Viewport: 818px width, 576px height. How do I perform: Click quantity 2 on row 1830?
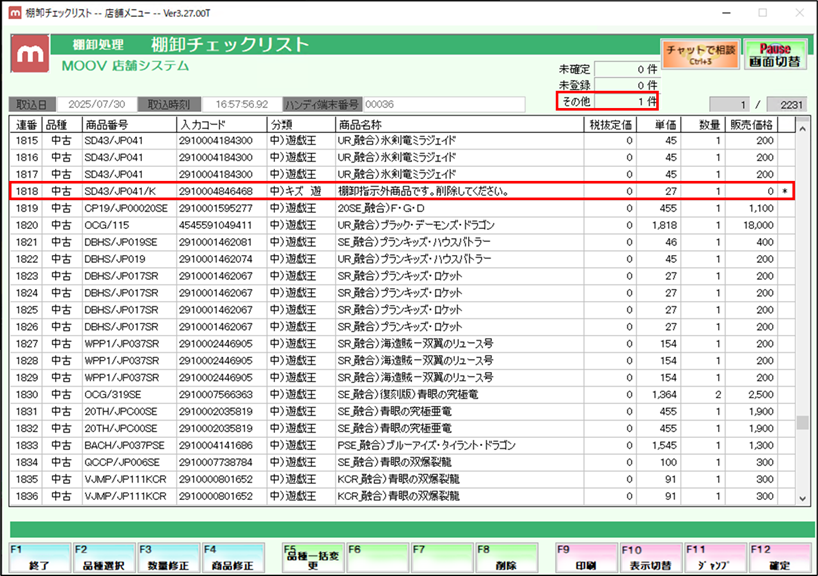pos(703,394)
